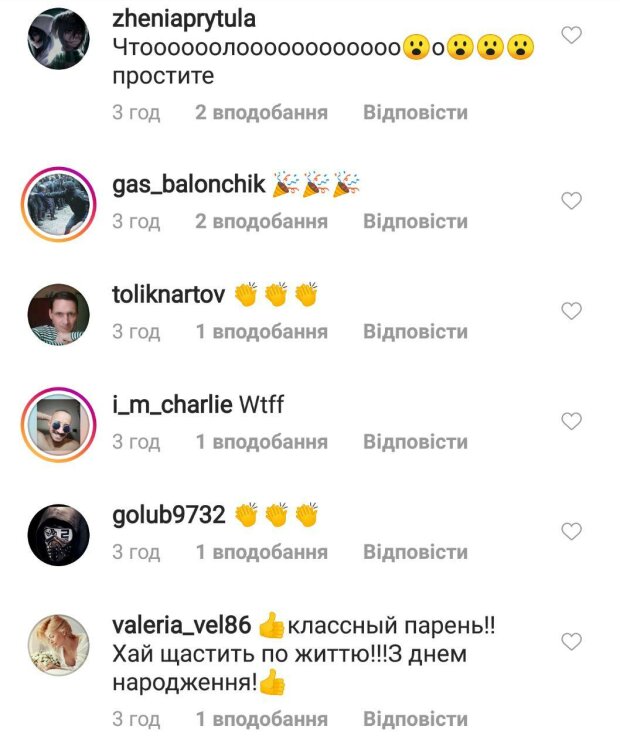Open golub9732 masked avatar
The height and width of the screenshot is (750, 620).
[58, 535]
